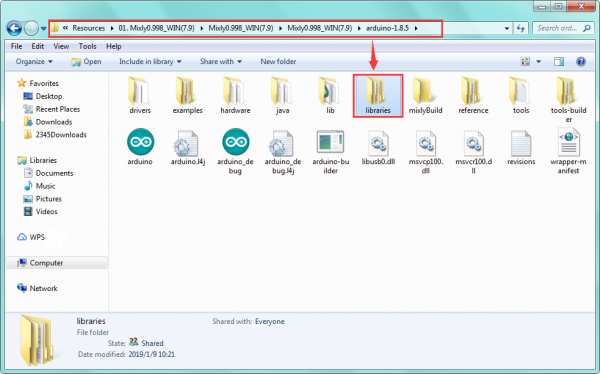Select the arduino_debug application icon
The image size is (600, 374).
[236, 142]
